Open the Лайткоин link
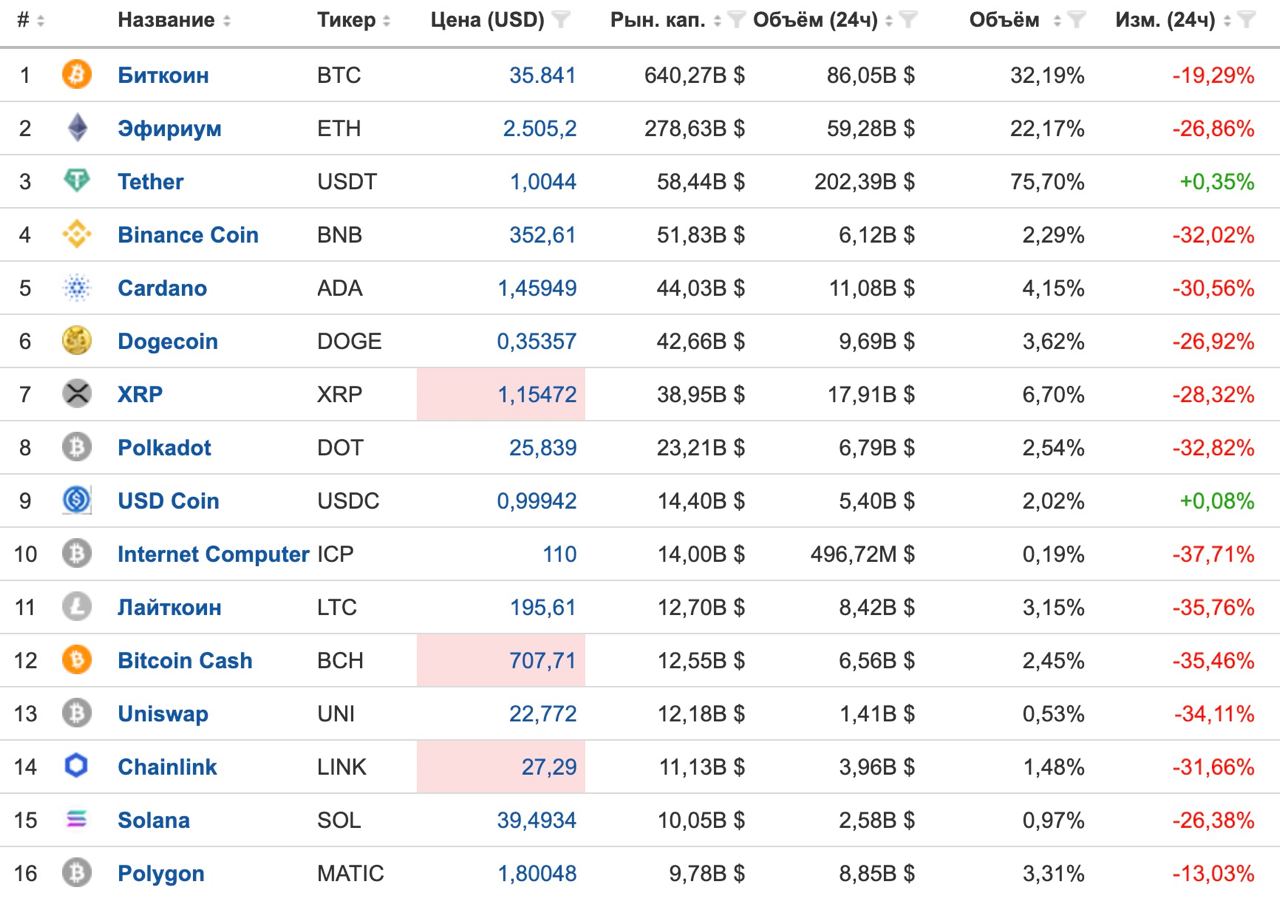This screenshot has height=899, width=1280. pyautogui.click(x=169, y=607)
